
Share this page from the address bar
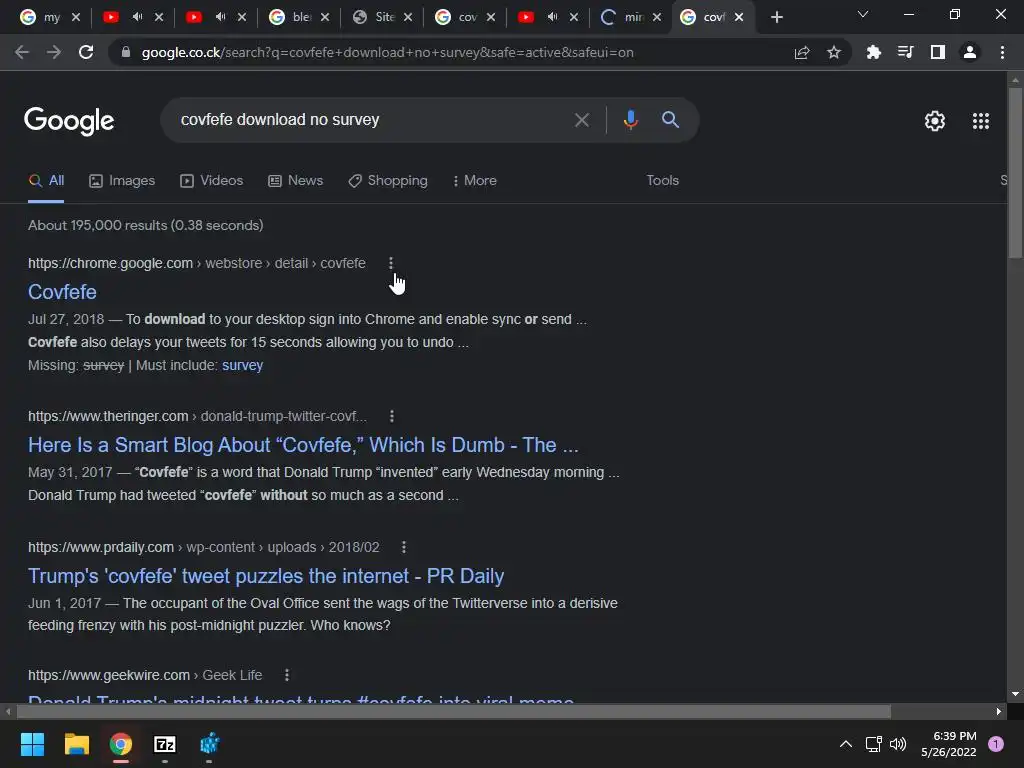pyautogui.click(x=802, y=52)
